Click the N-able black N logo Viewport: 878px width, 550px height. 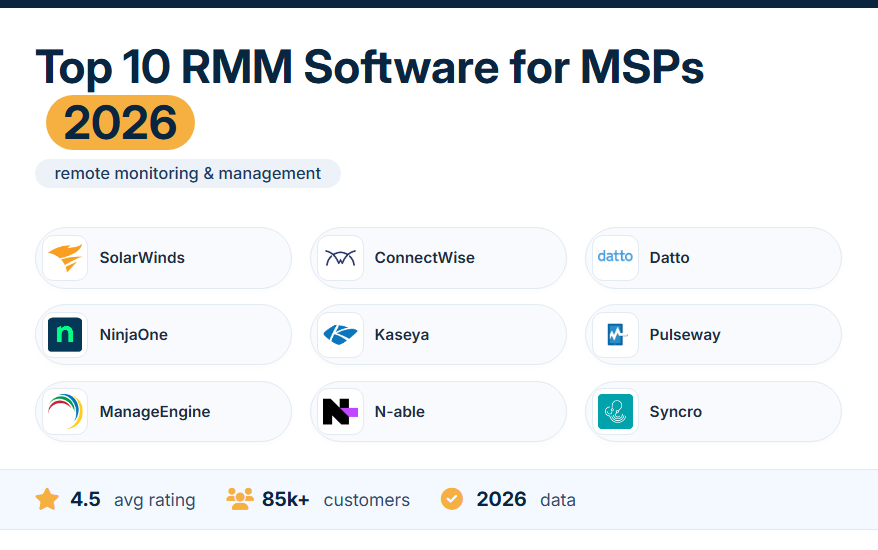(340, 412)
